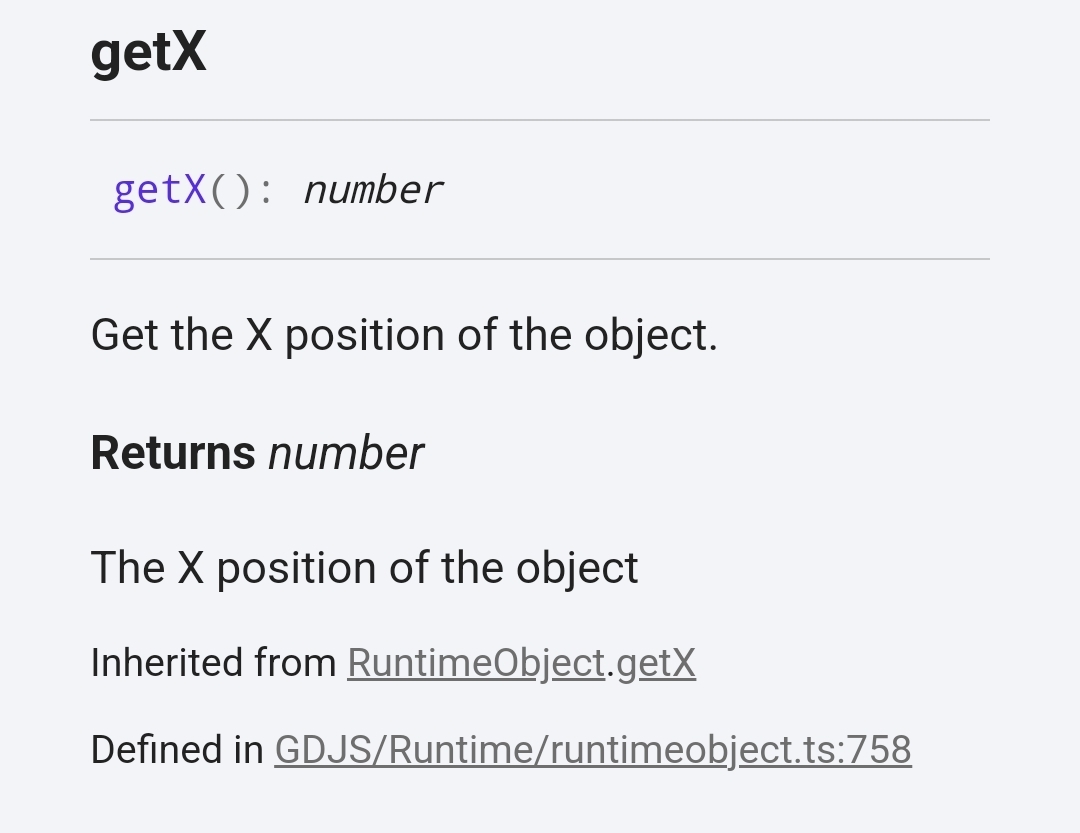Follow the getX link after RuntimeObject
Viewport: 1080px width, 833px height.
coord(656,663)
